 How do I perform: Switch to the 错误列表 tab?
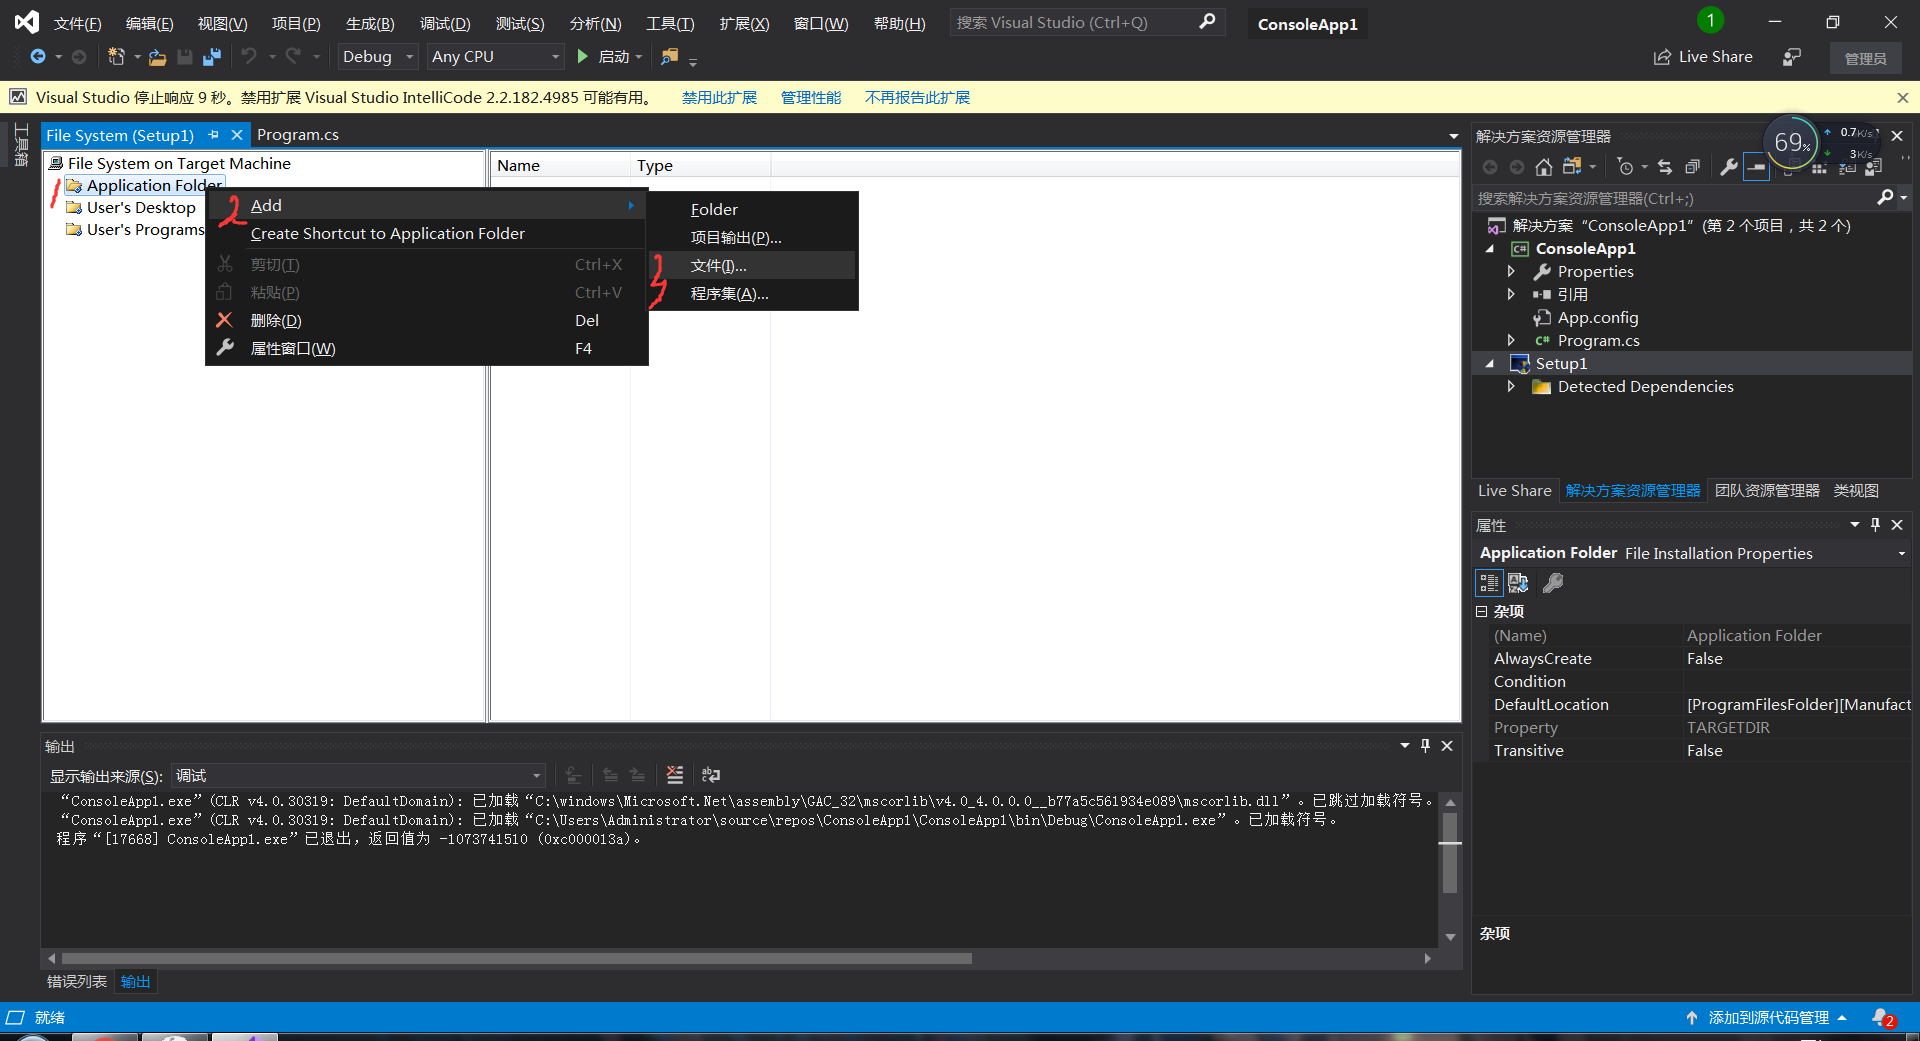point(77,981)
